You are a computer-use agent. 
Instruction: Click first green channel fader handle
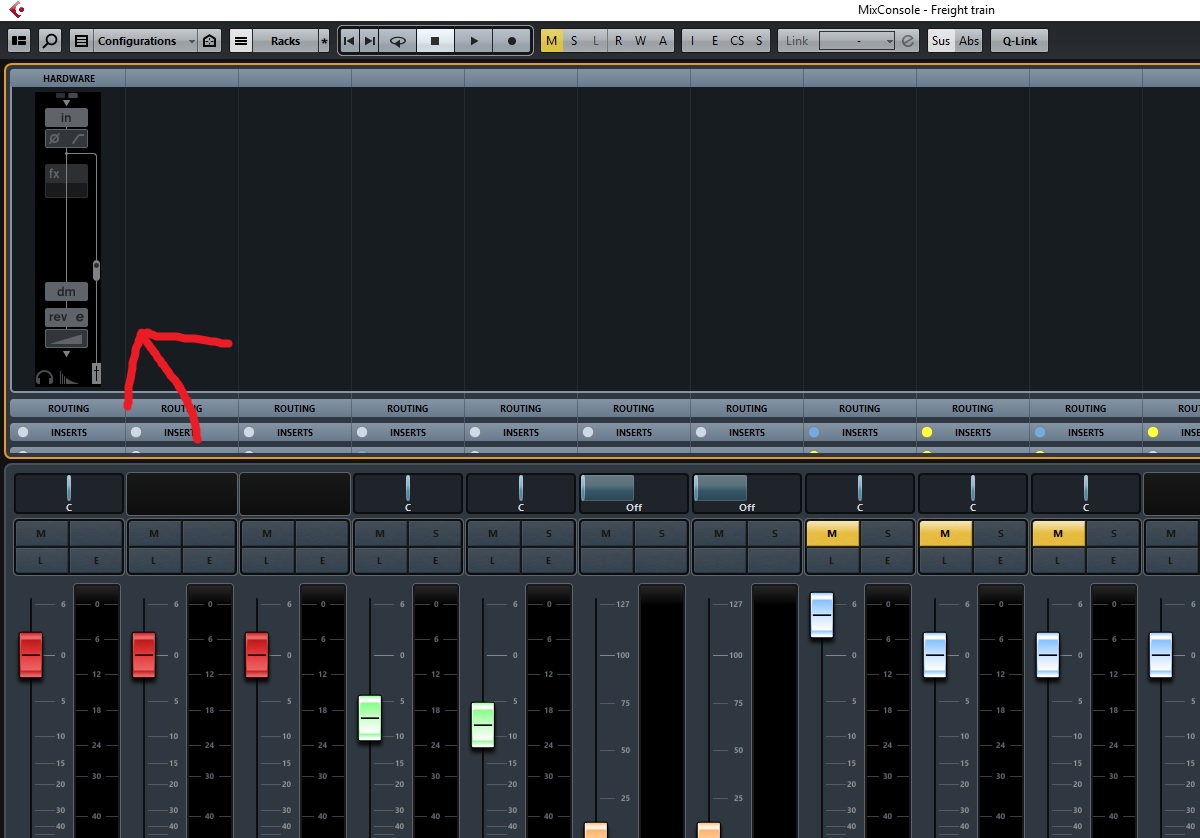pyautogui.click(x=370, y=718)
